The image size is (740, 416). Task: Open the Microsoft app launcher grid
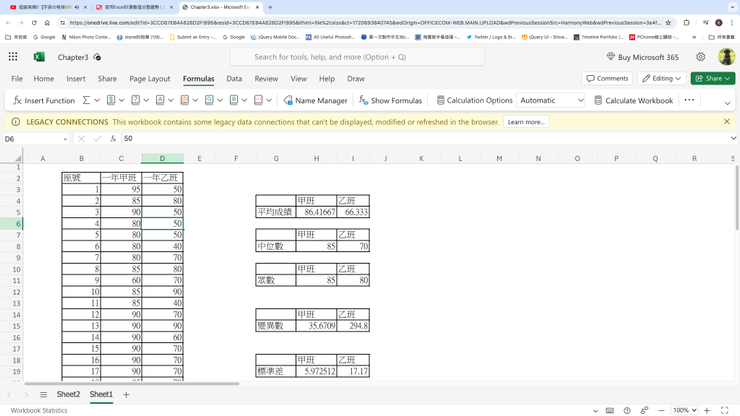click(13, 57)
